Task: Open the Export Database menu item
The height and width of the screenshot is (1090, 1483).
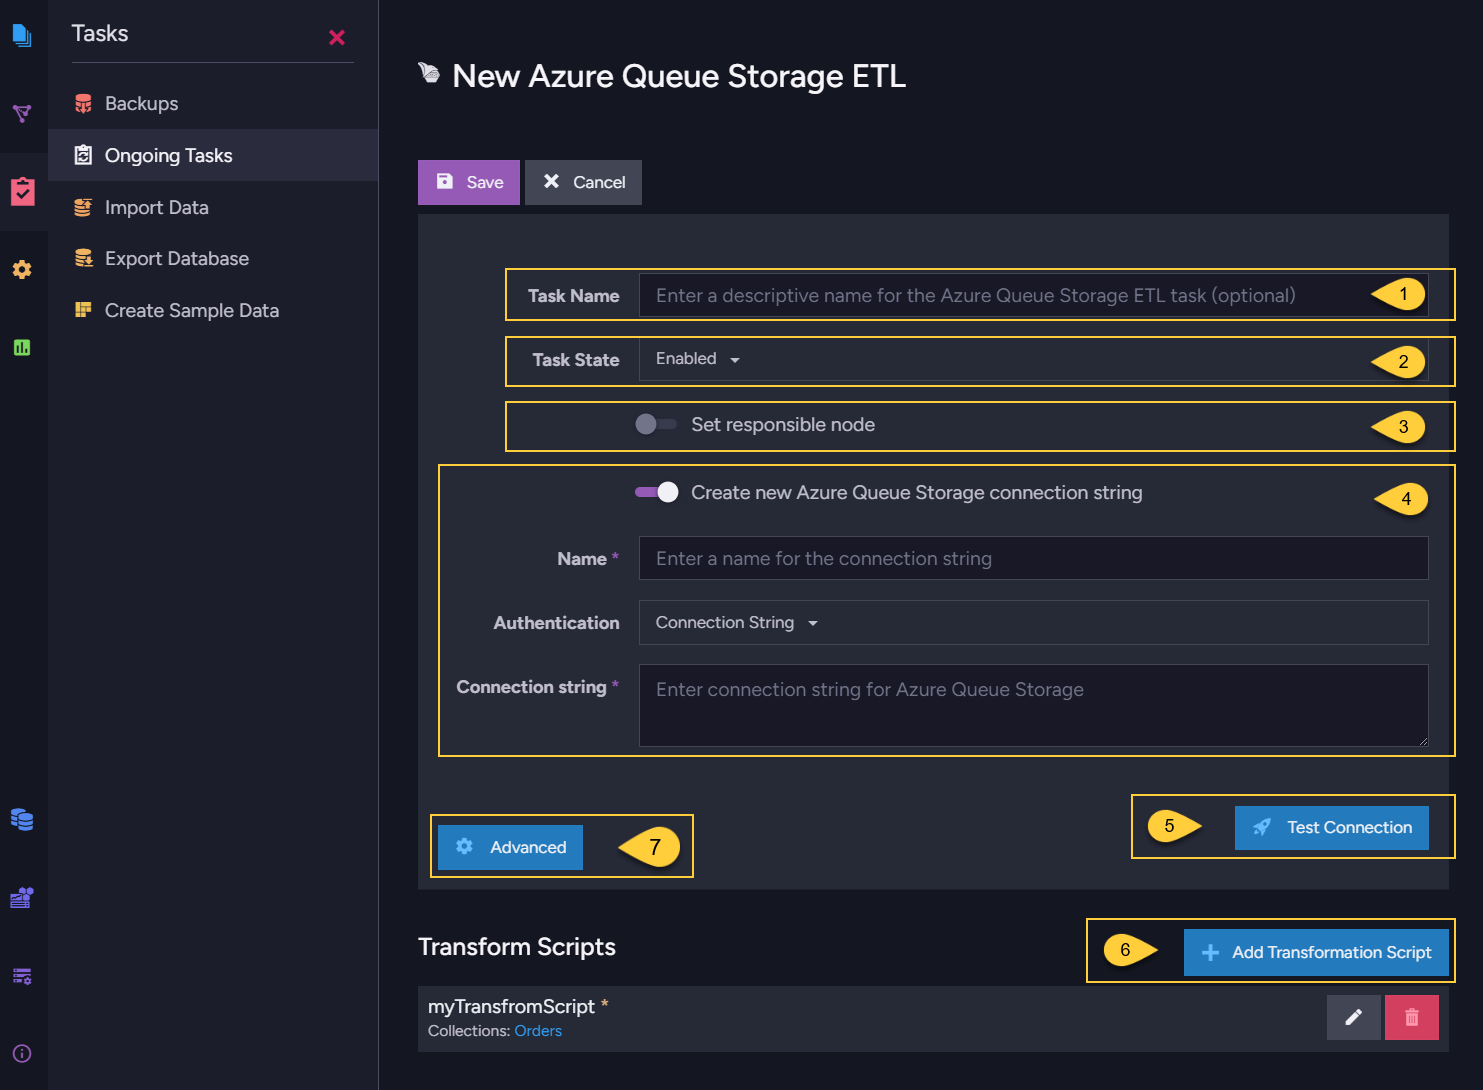Action: [213, 258]
